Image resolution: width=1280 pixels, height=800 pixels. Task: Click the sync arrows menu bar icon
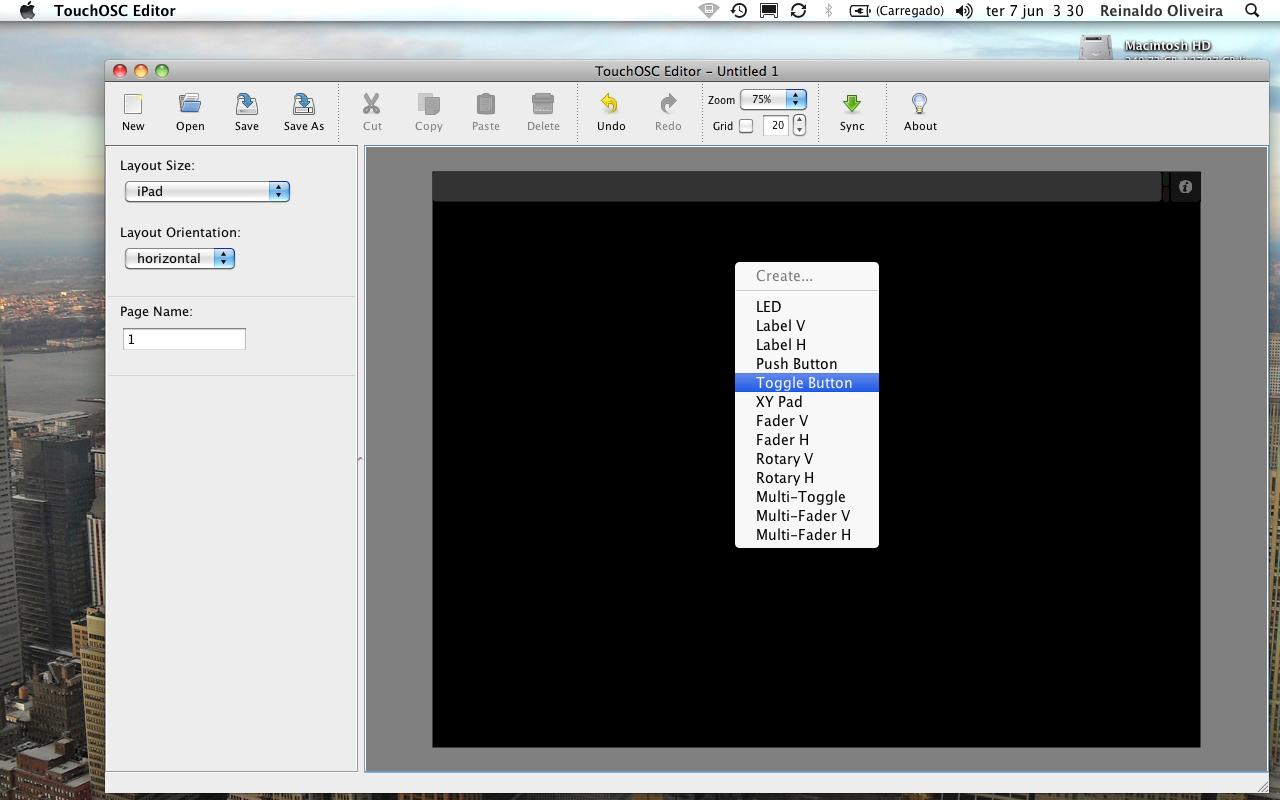[798, 11]
